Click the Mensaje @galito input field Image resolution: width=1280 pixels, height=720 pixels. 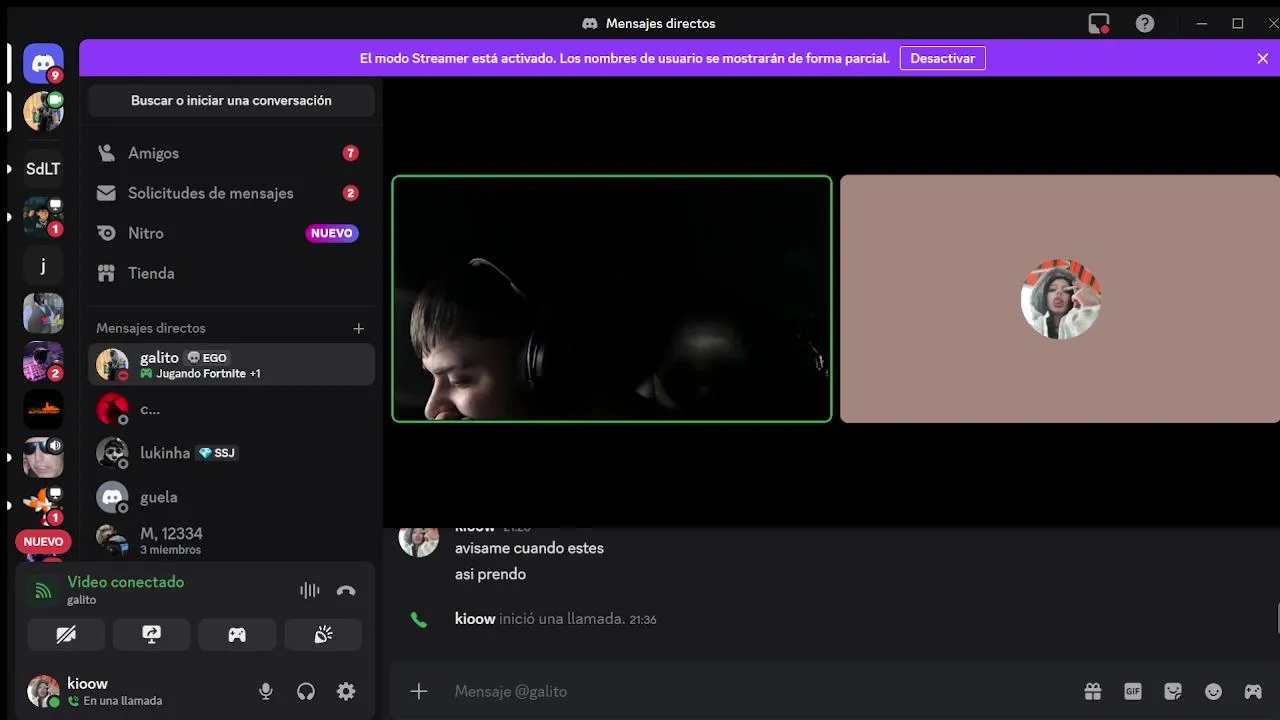tap(760, 691)
